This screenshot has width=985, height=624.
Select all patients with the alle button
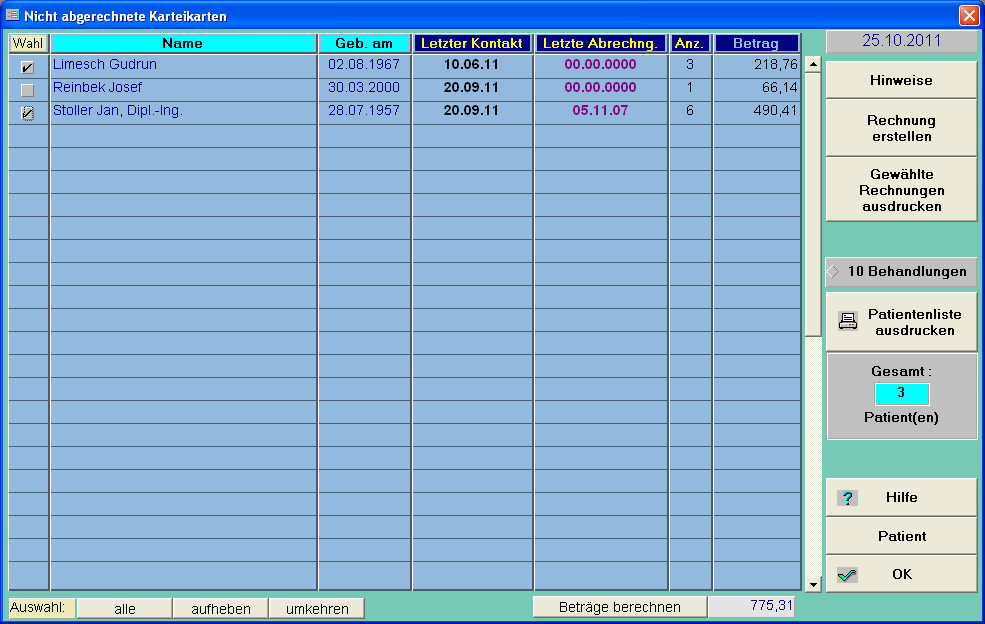125,608
